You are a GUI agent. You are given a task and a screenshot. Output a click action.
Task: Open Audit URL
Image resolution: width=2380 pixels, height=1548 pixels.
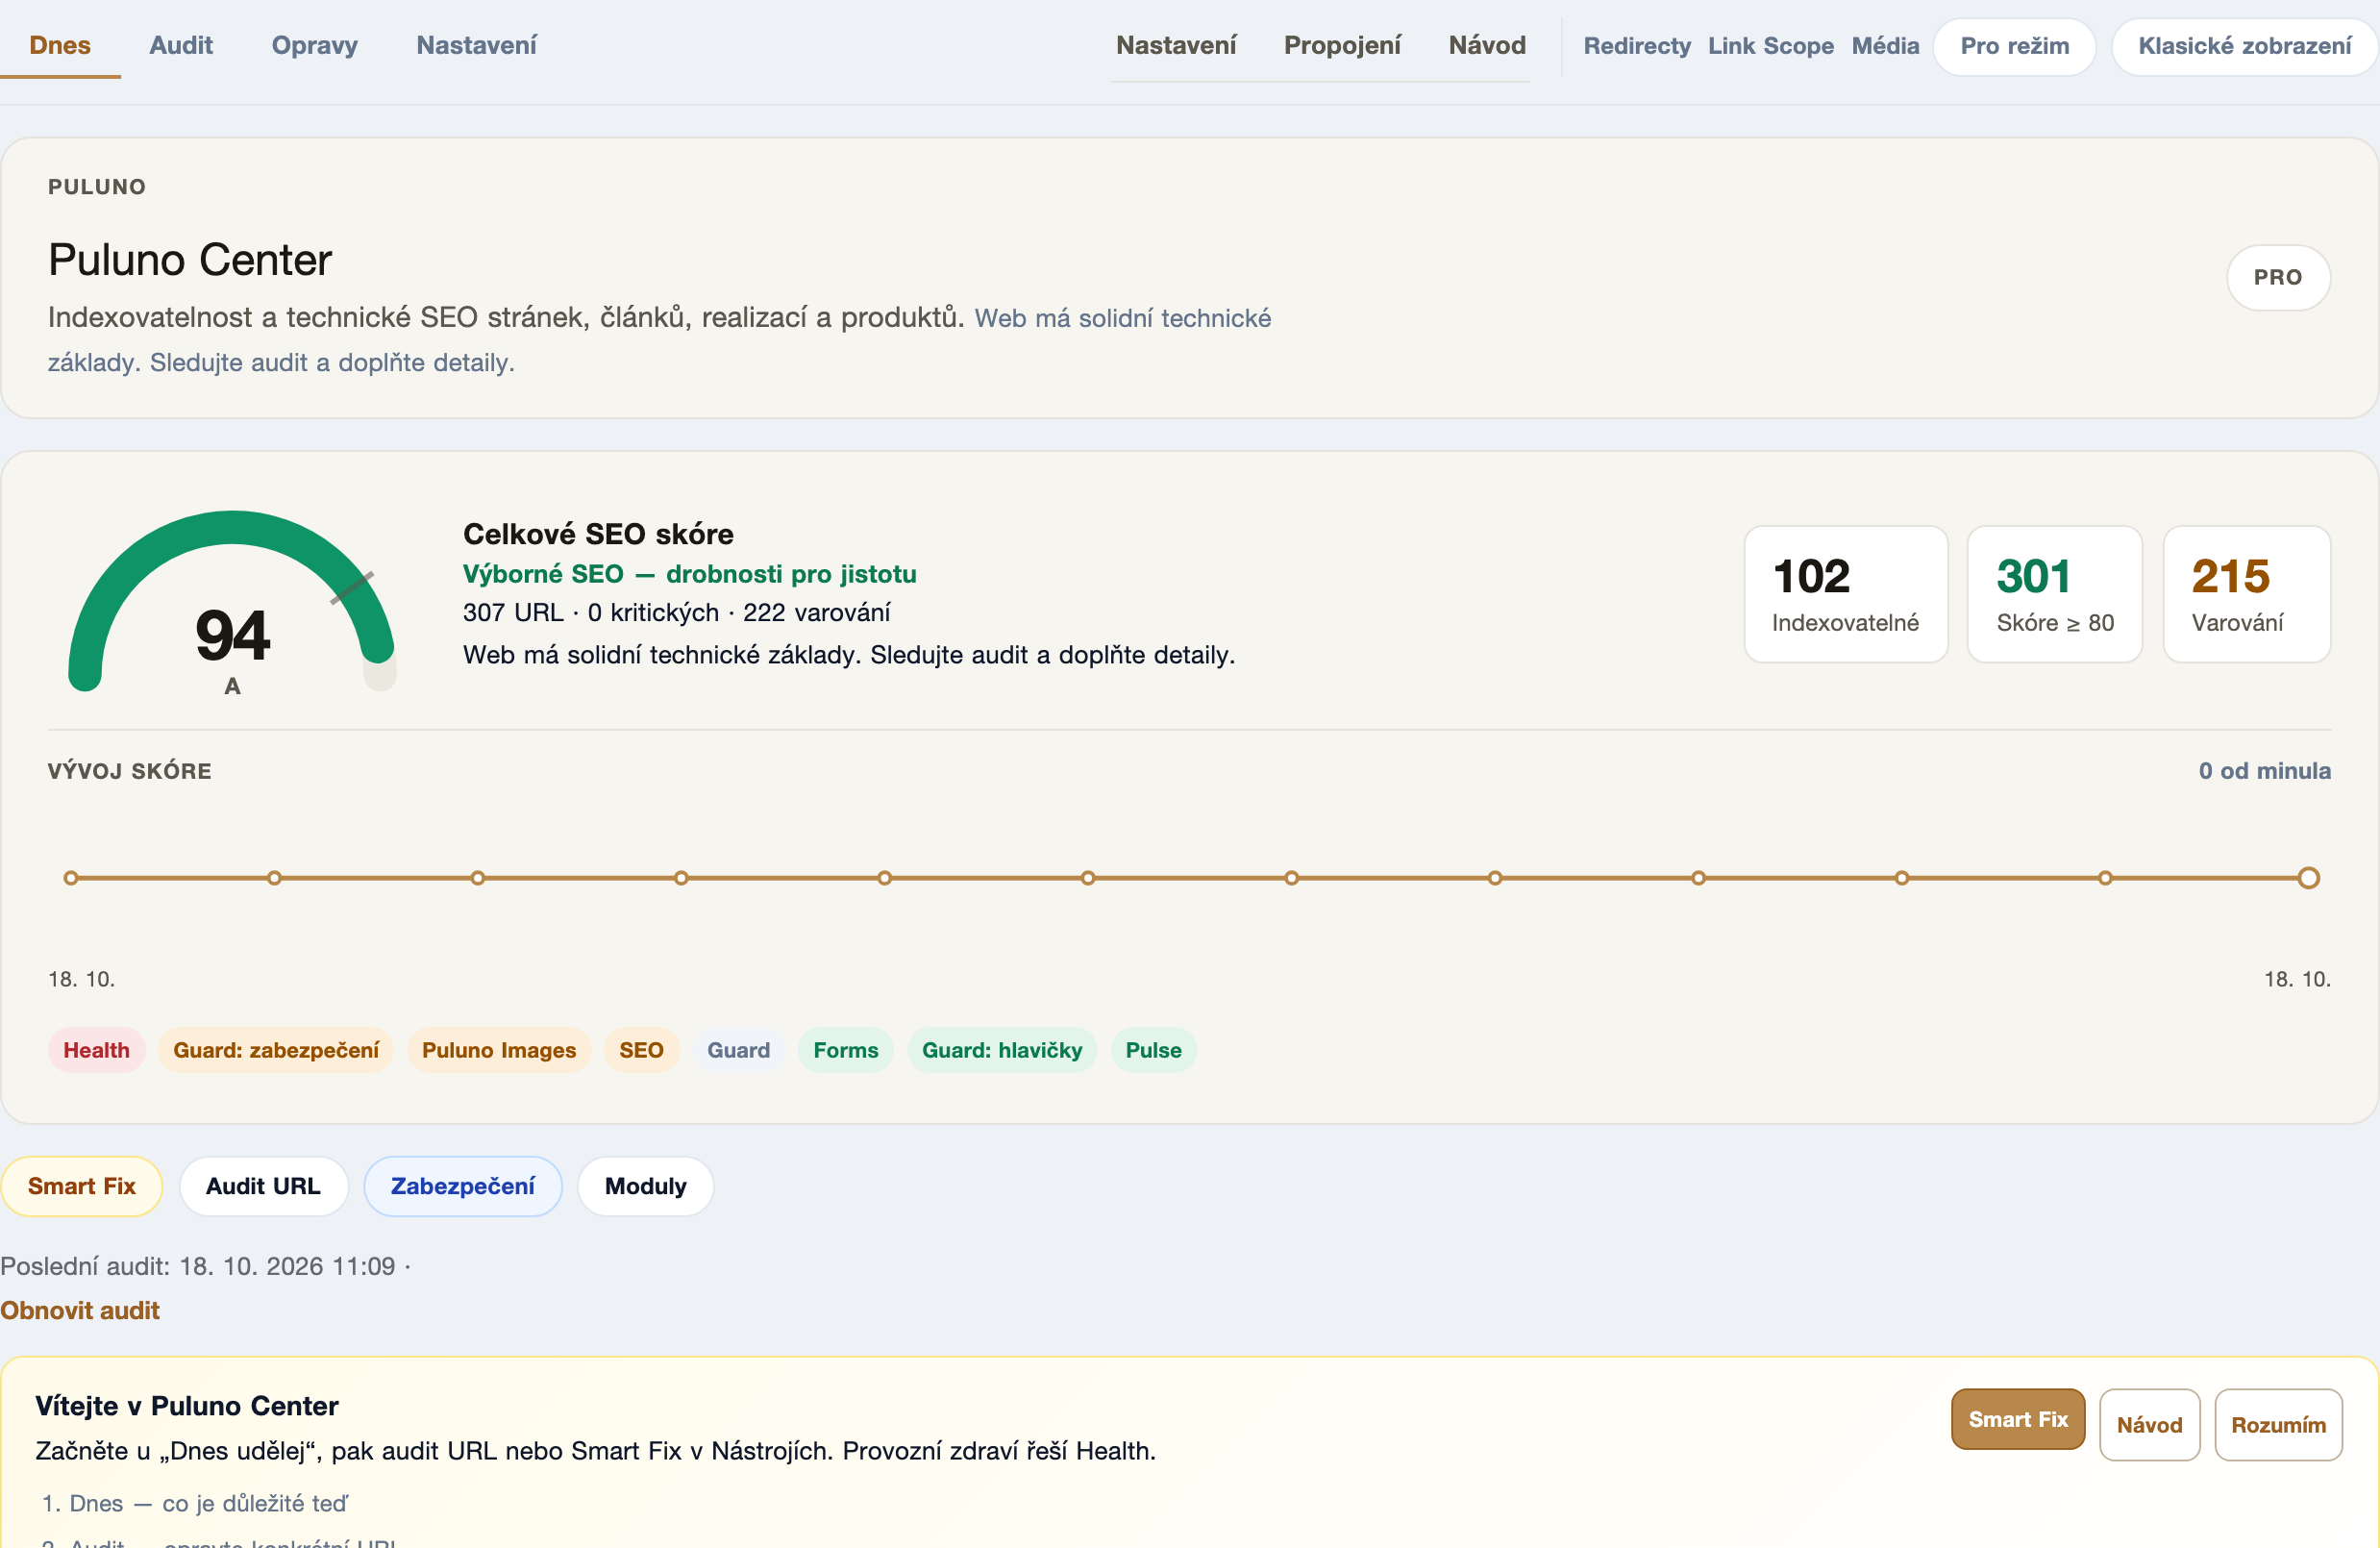click(x=264, y=1186)
